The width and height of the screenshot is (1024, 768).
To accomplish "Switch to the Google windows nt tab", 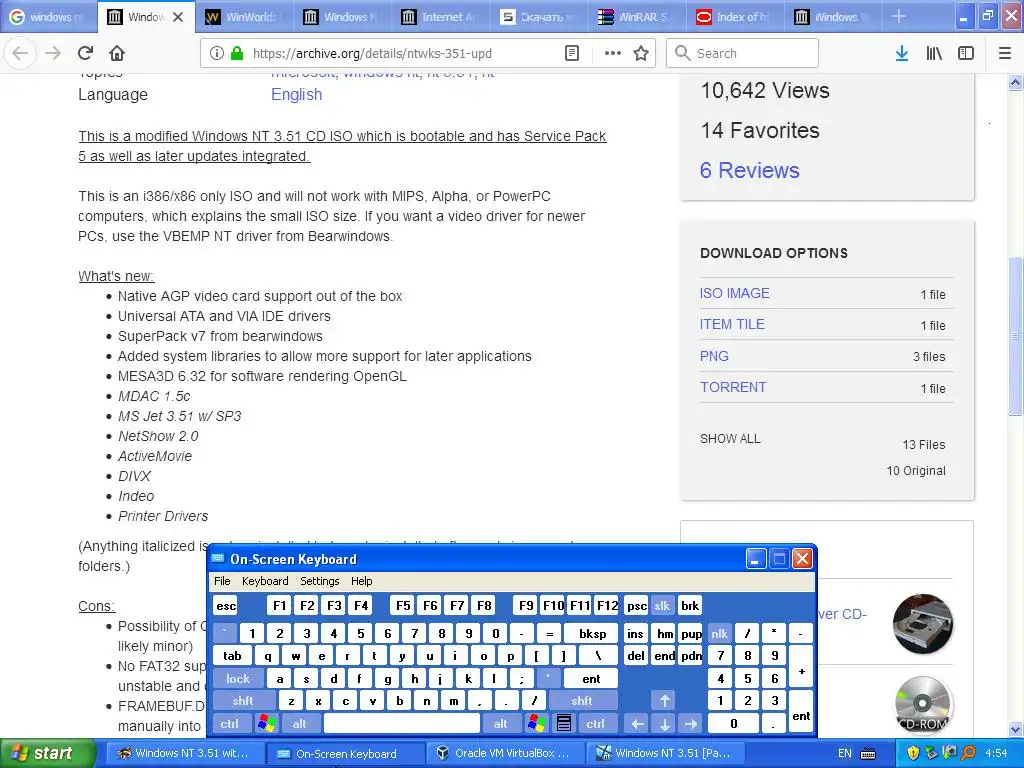I will click(x=48, y=17).
